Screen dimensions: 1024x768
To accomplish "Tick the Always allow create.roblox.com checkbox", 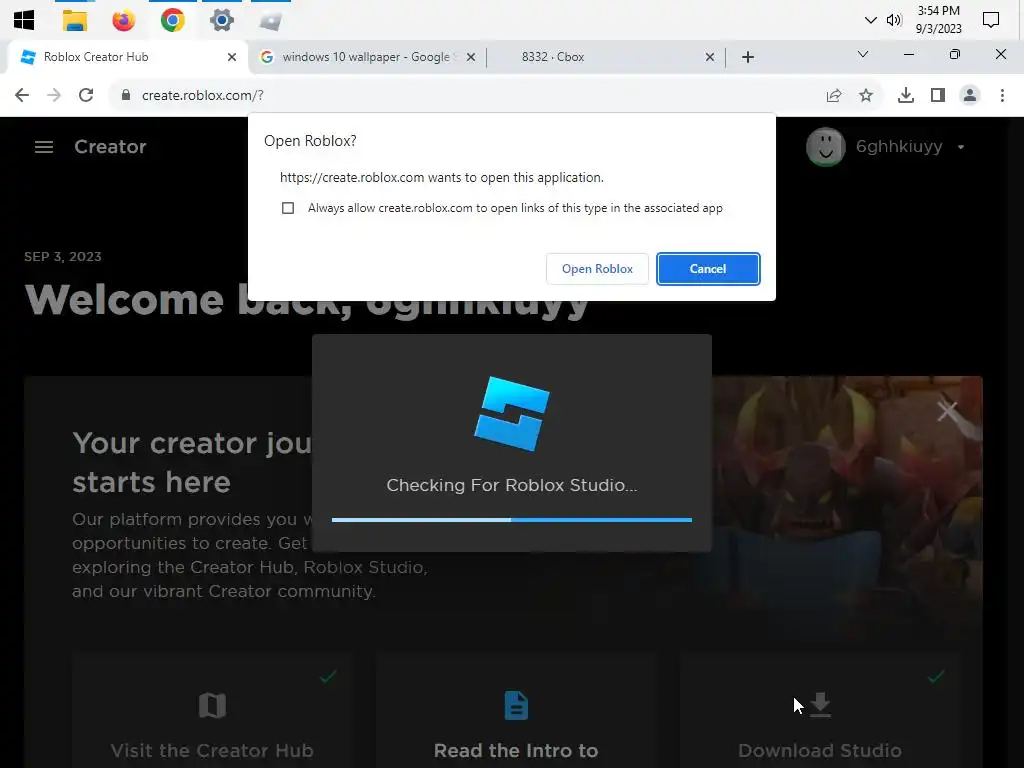I will pos(288,208).
